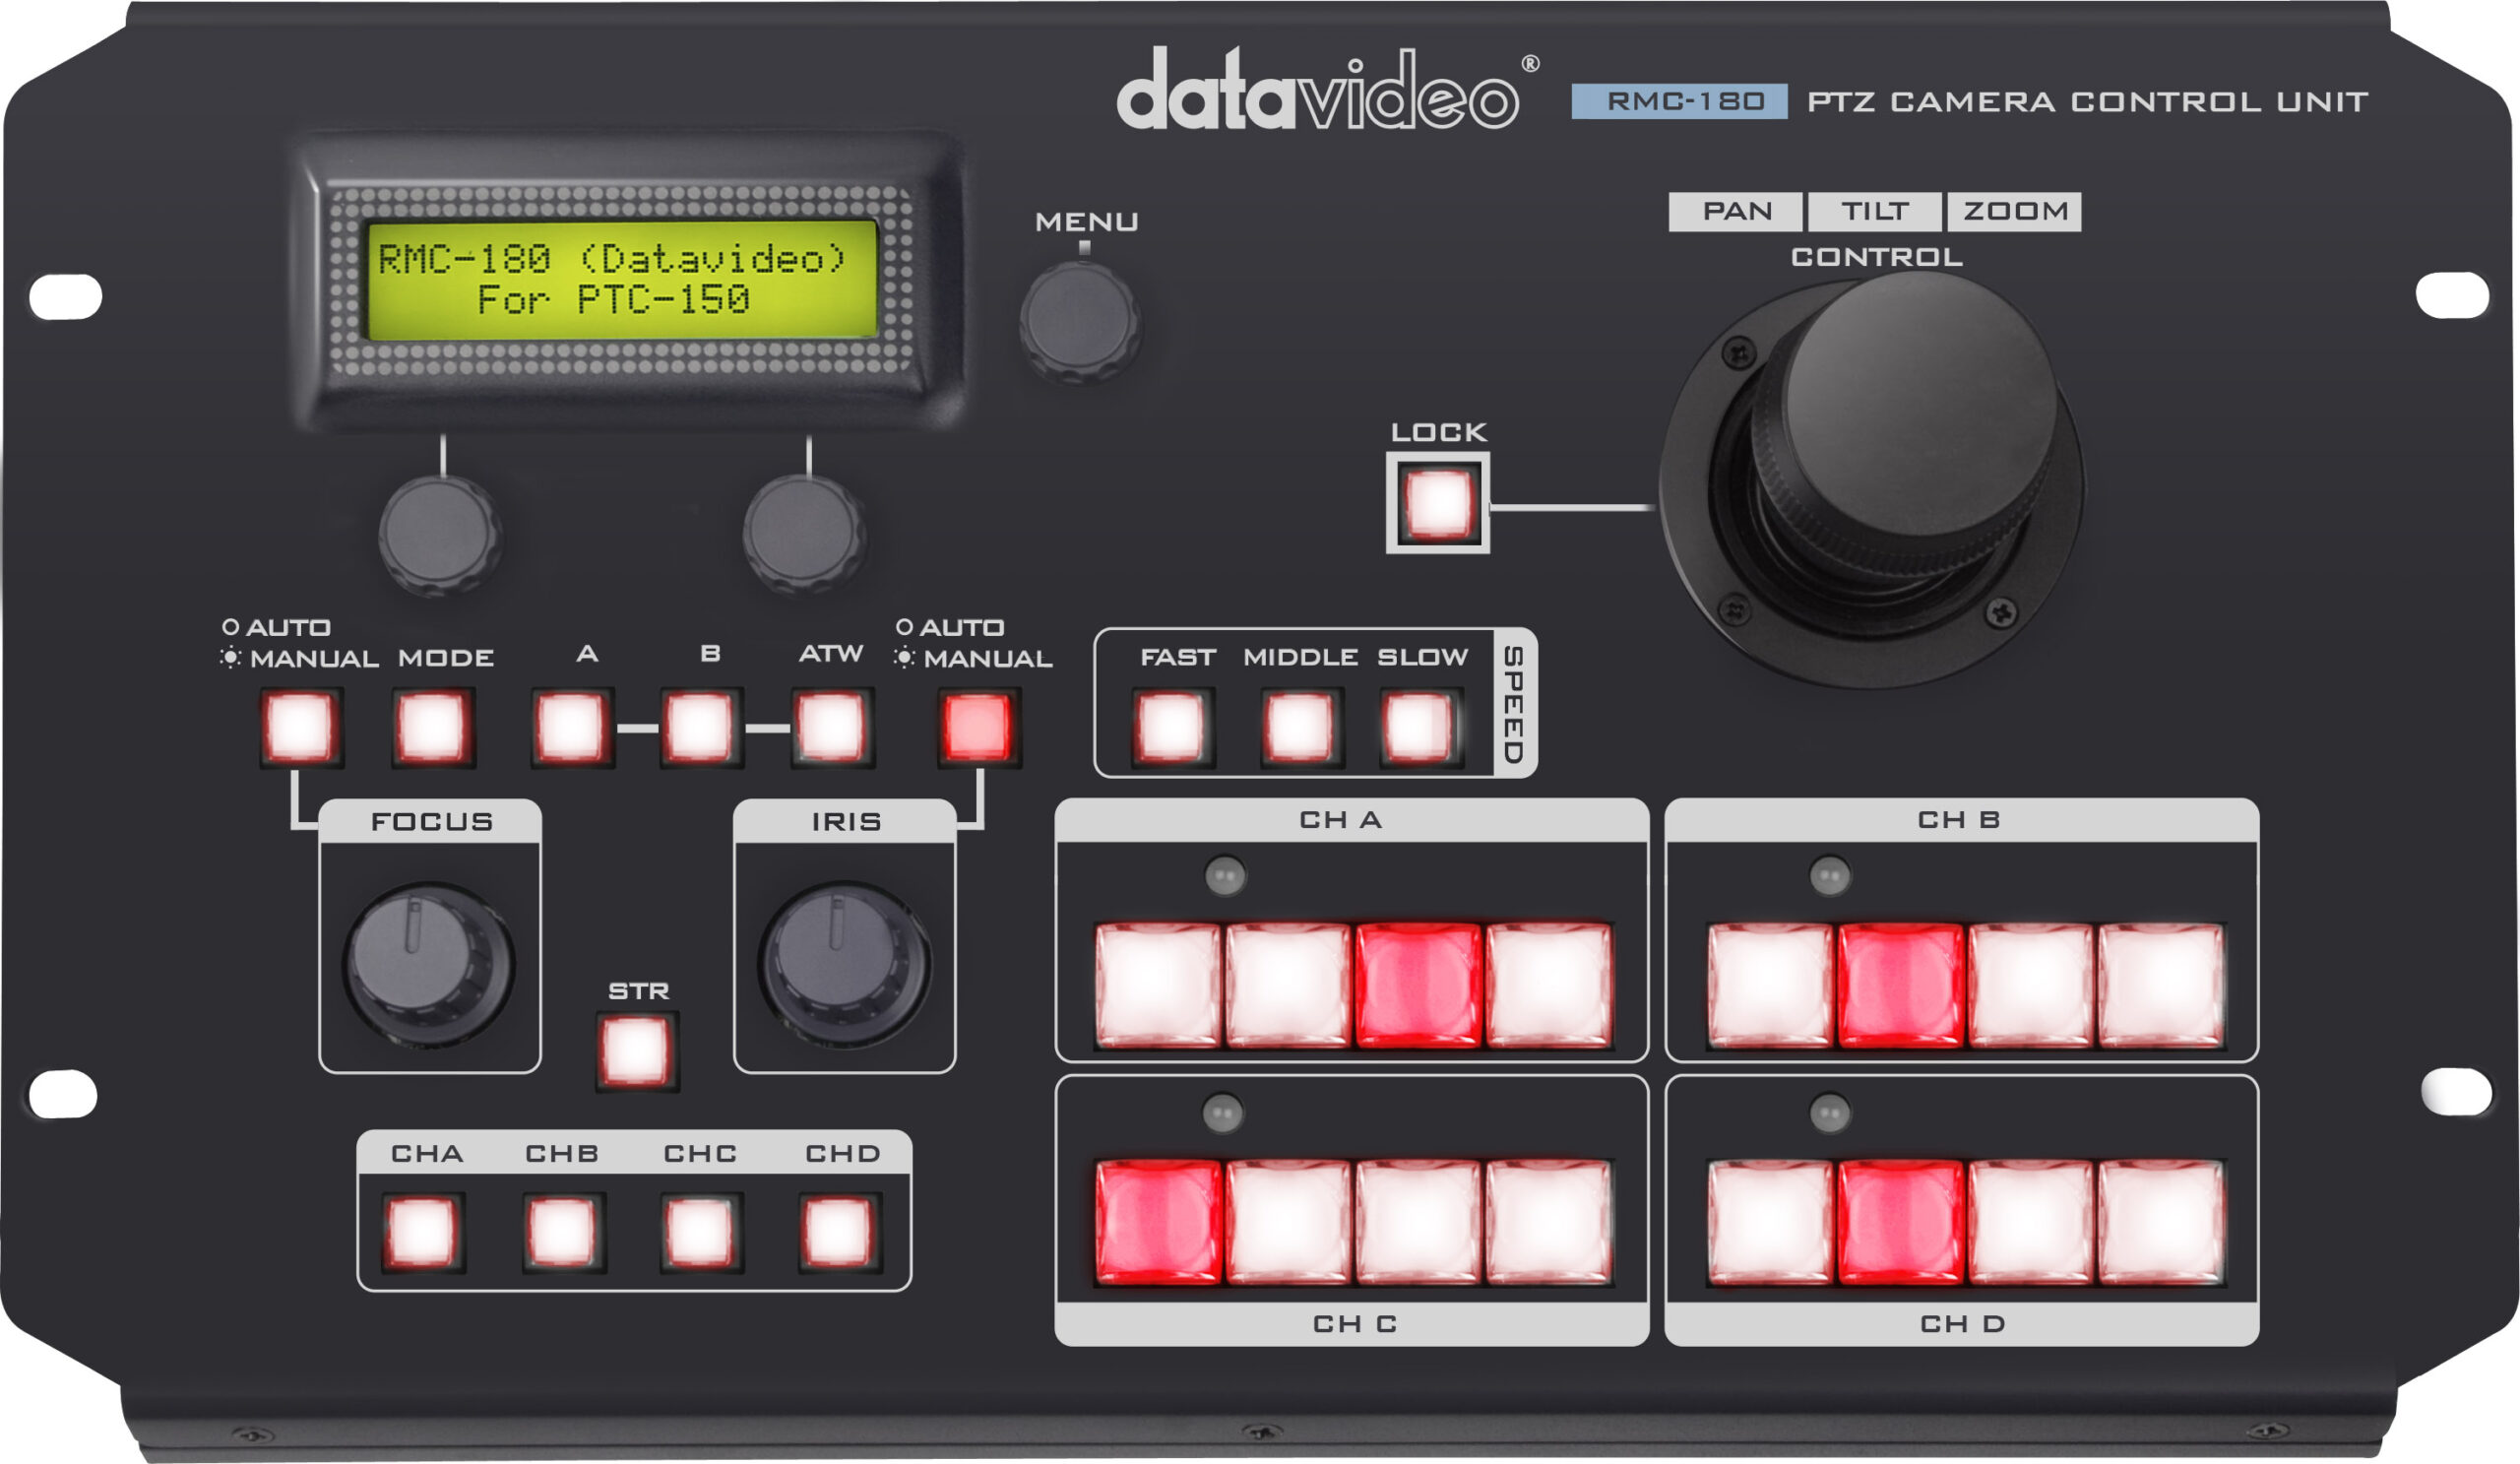Select FAST speed button

point(1172,727)
